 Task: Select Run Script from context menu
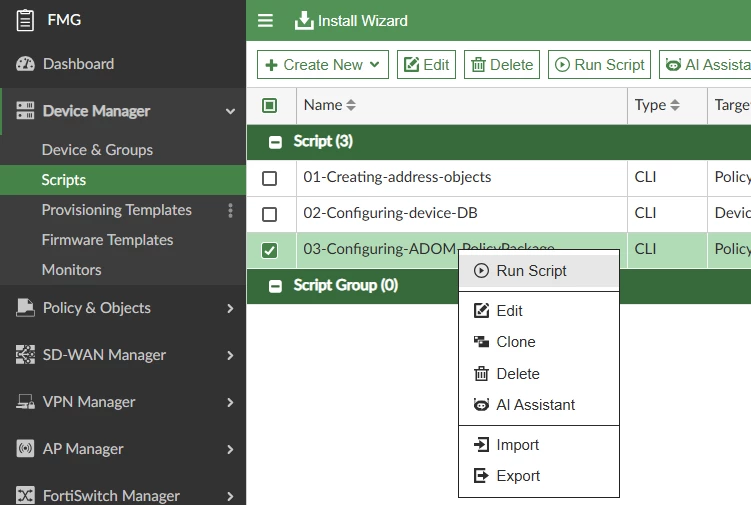pos(539,271)
